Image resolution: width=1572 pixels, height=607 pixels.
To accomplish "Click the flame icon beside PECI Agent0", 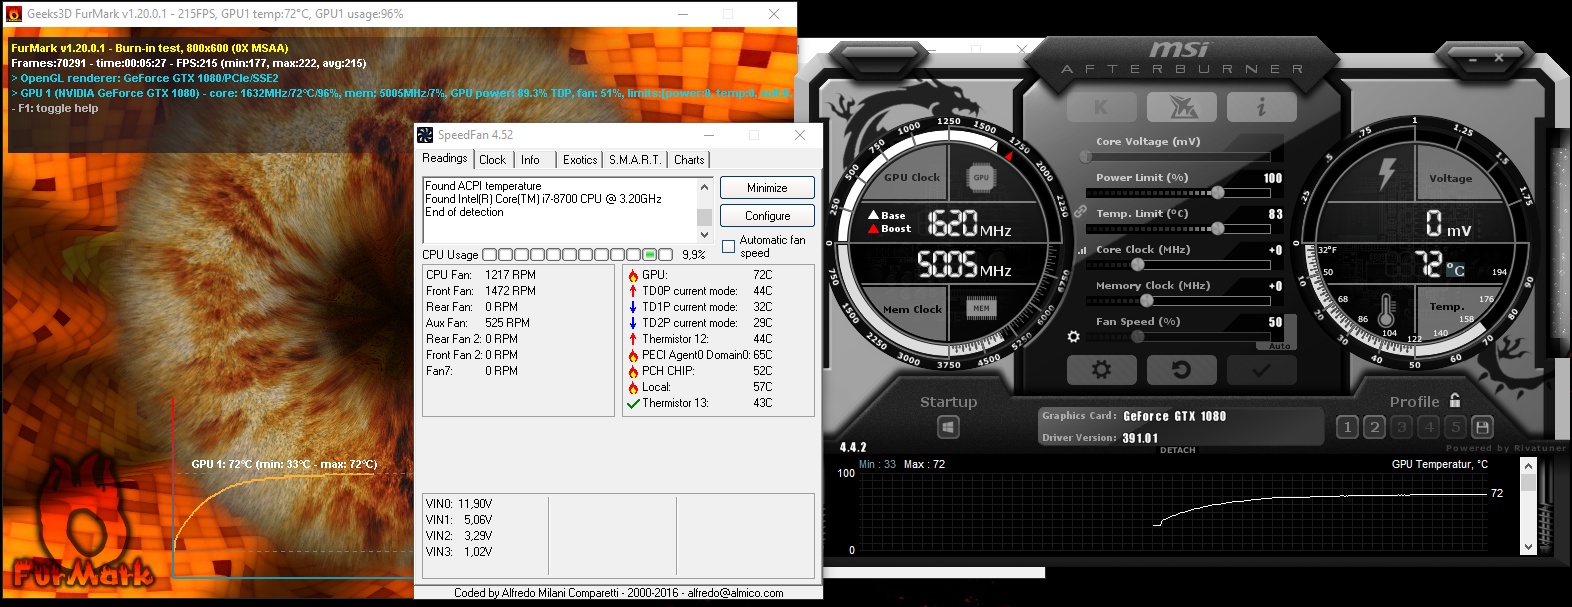I will pos(633,355).
